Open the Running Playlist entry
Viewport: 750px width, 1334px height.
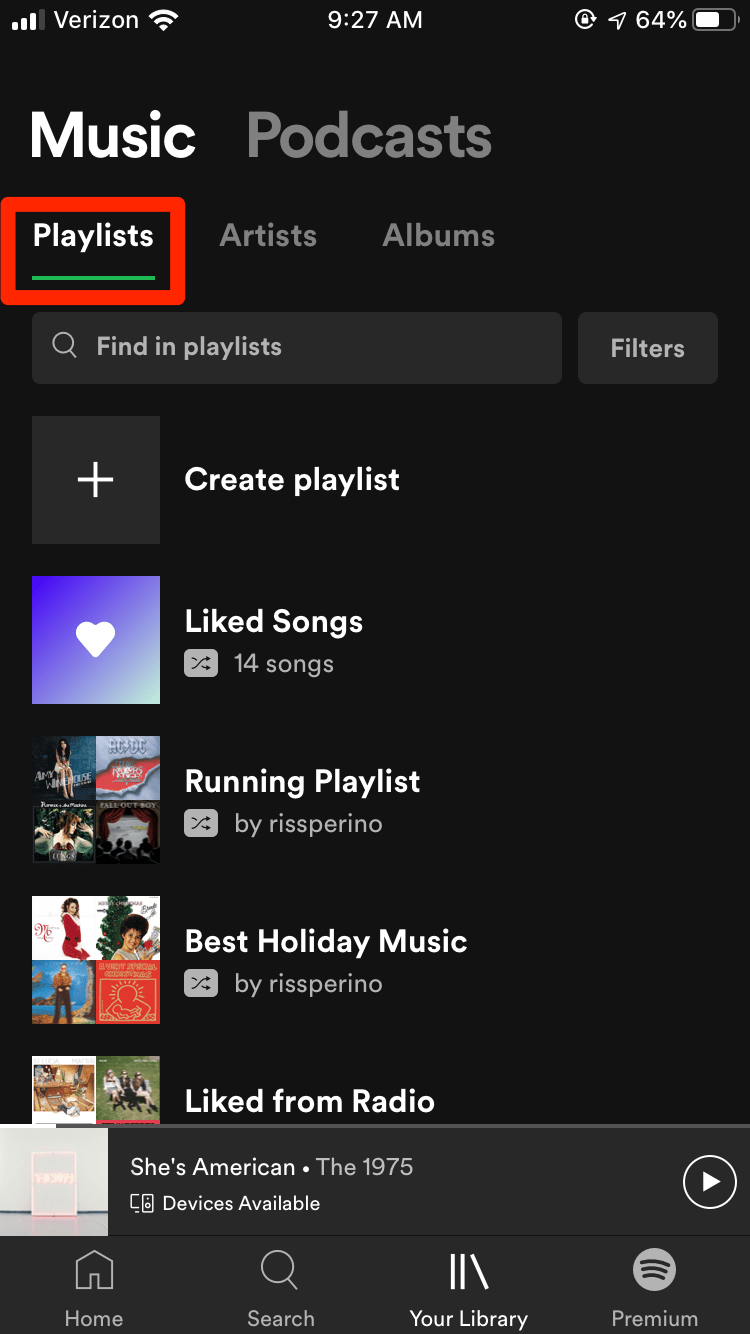pyautogui.click(x=375, y=800)
